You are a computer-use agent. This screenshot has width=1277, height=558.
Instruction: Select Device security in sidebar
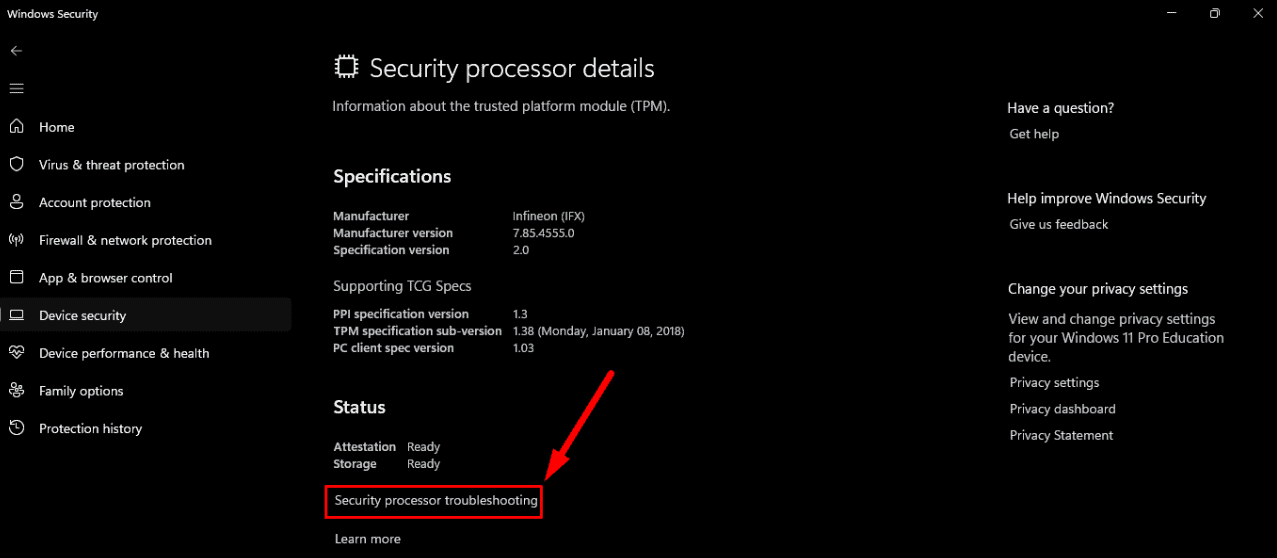tap(82, 315)
